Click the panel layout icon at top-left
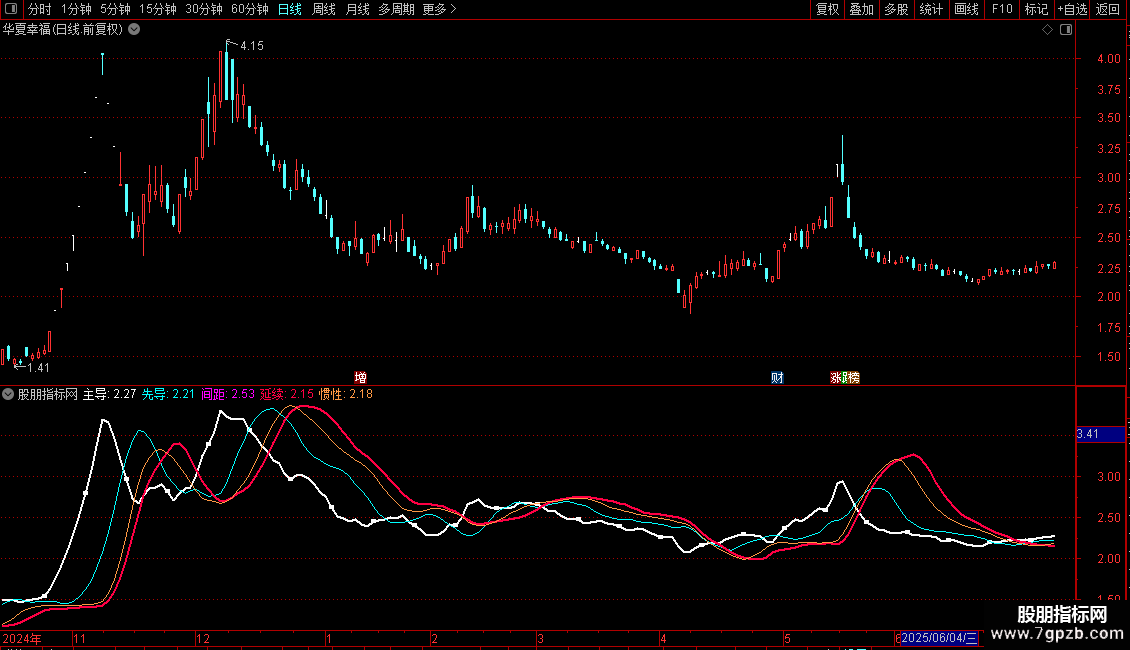 [11, 9]
